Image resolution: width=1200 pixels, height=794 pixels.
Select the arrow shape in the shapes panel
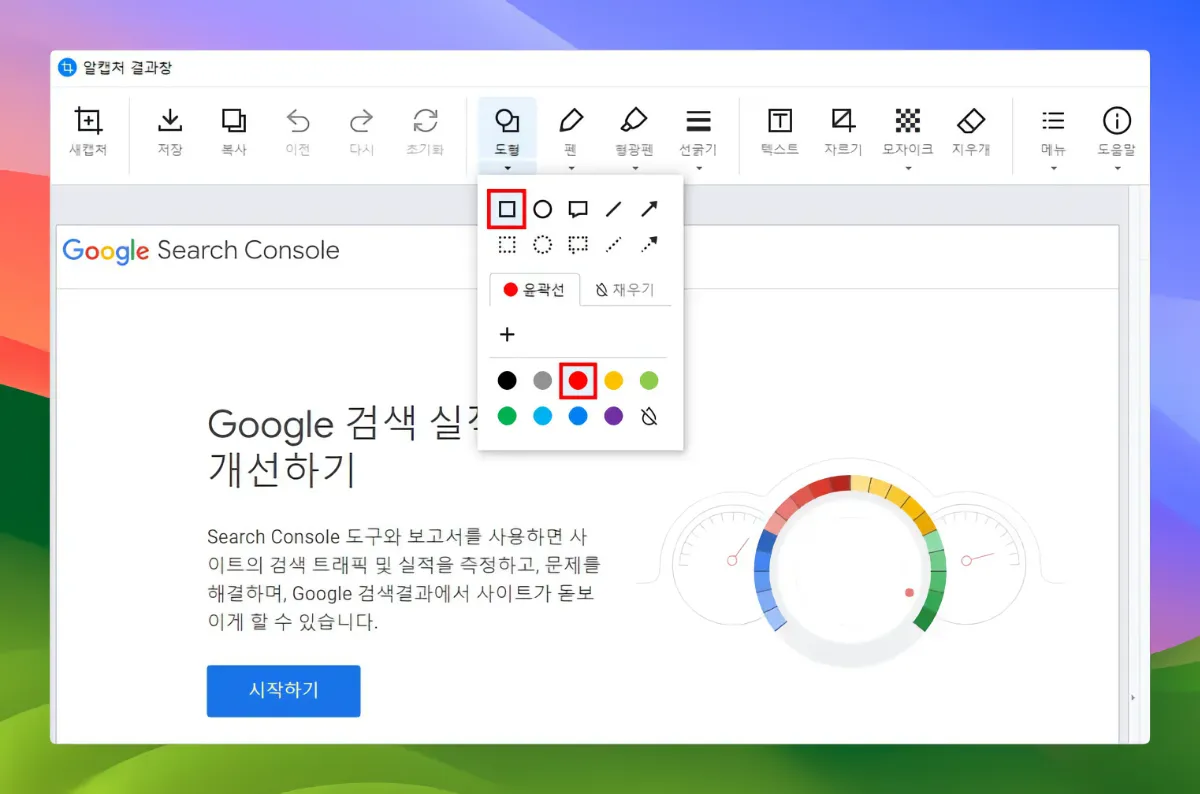[x=649, y=209]
